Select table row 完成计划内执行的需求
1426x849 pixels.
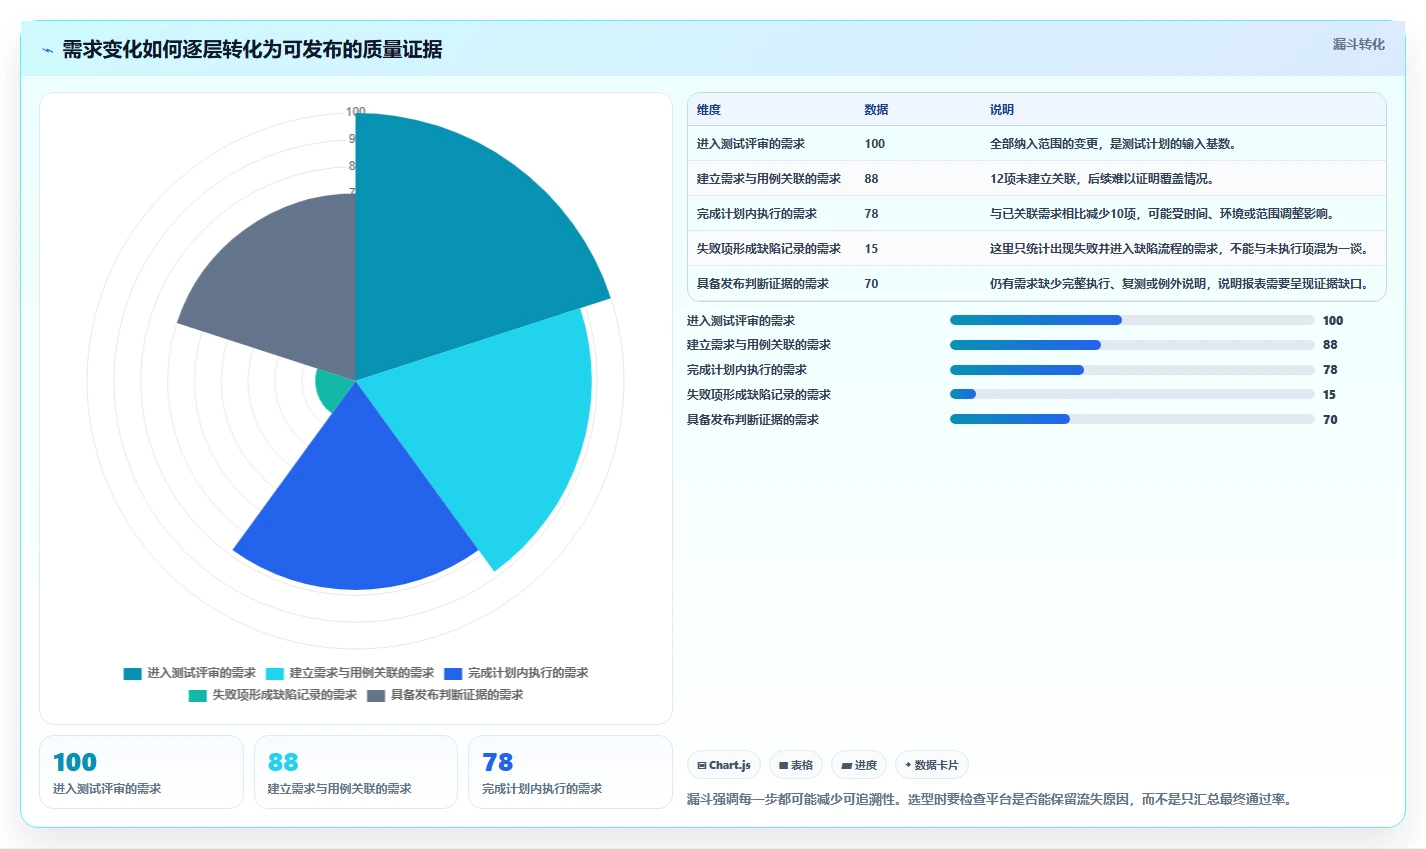(1037, 214)
